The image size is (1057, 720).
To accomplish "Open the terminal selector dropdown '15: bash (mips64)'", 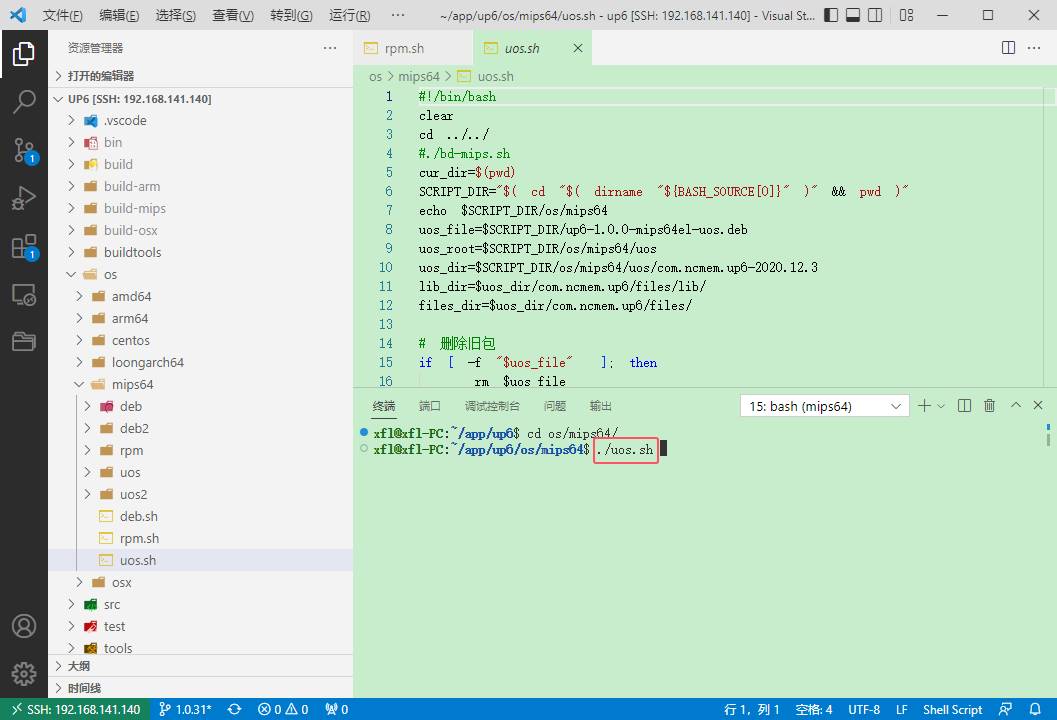I will [824, 406].
